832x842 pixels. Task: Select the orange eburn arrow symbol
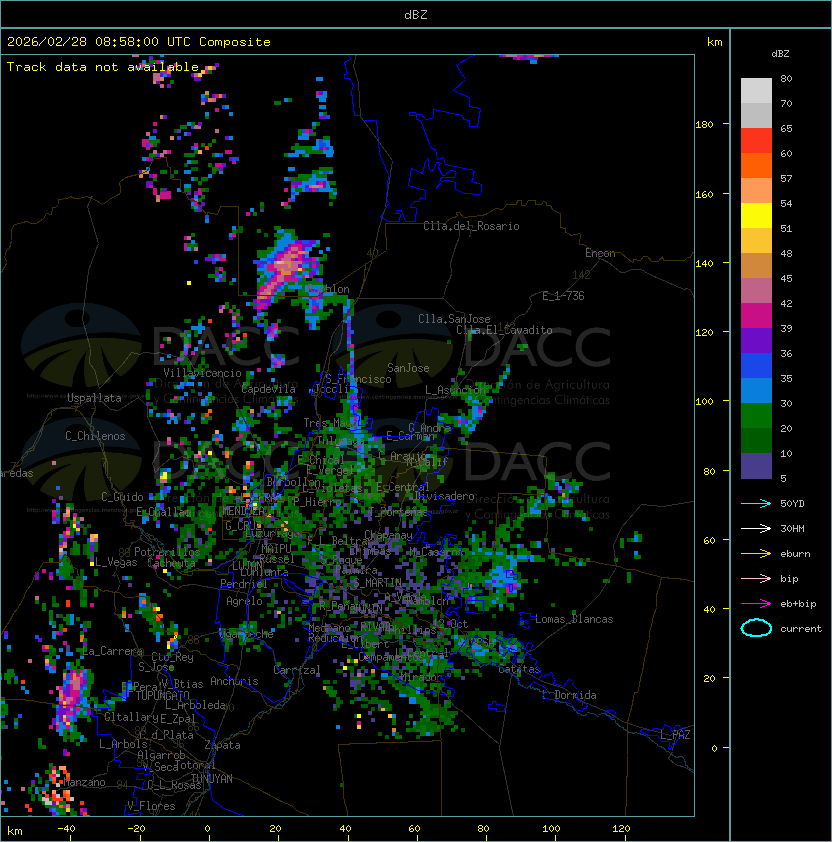coord(756,553)
